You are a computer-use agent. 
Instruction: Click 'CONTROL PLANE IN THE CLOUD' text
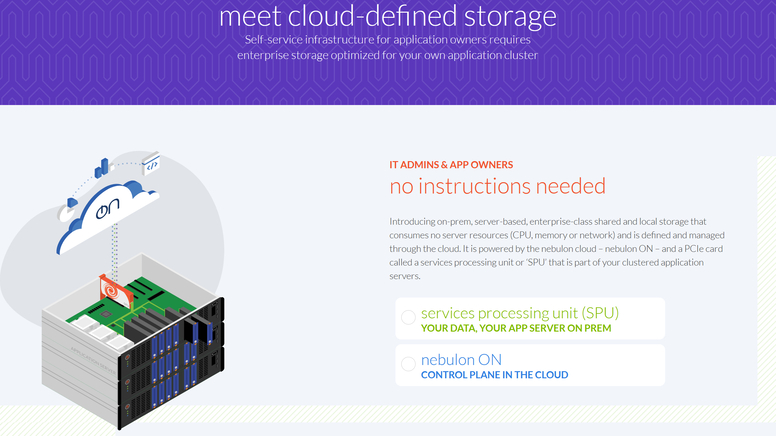coord(494,375)
